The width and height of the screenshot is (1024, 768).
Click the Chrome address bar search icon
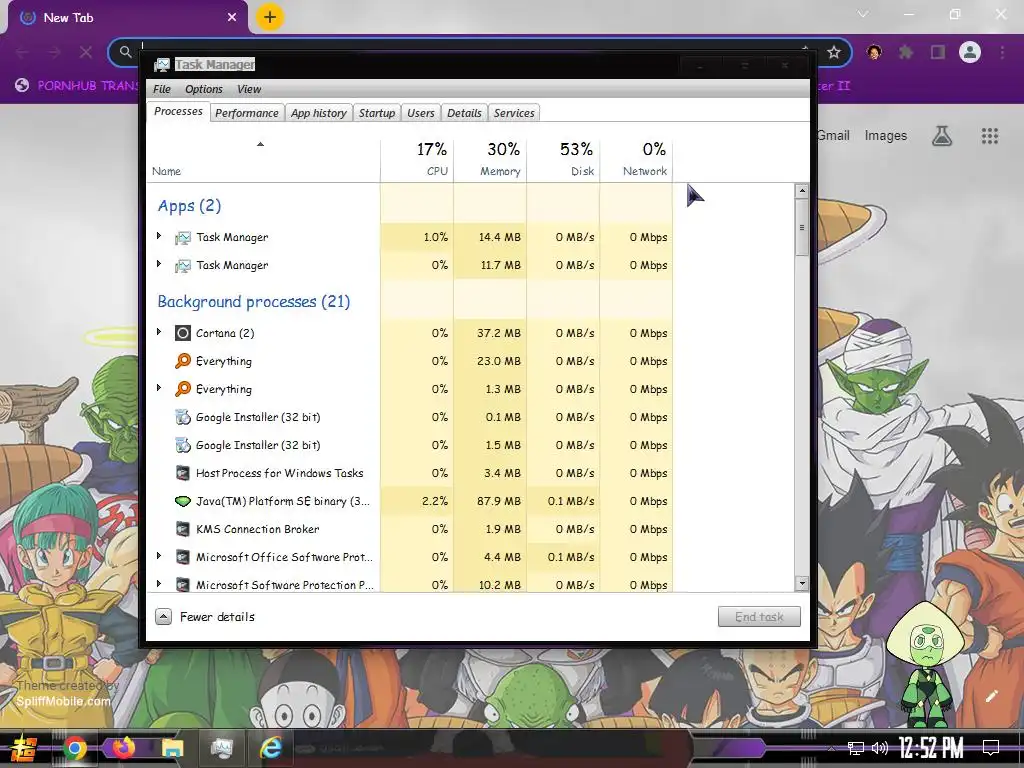(x=125, y=51)
